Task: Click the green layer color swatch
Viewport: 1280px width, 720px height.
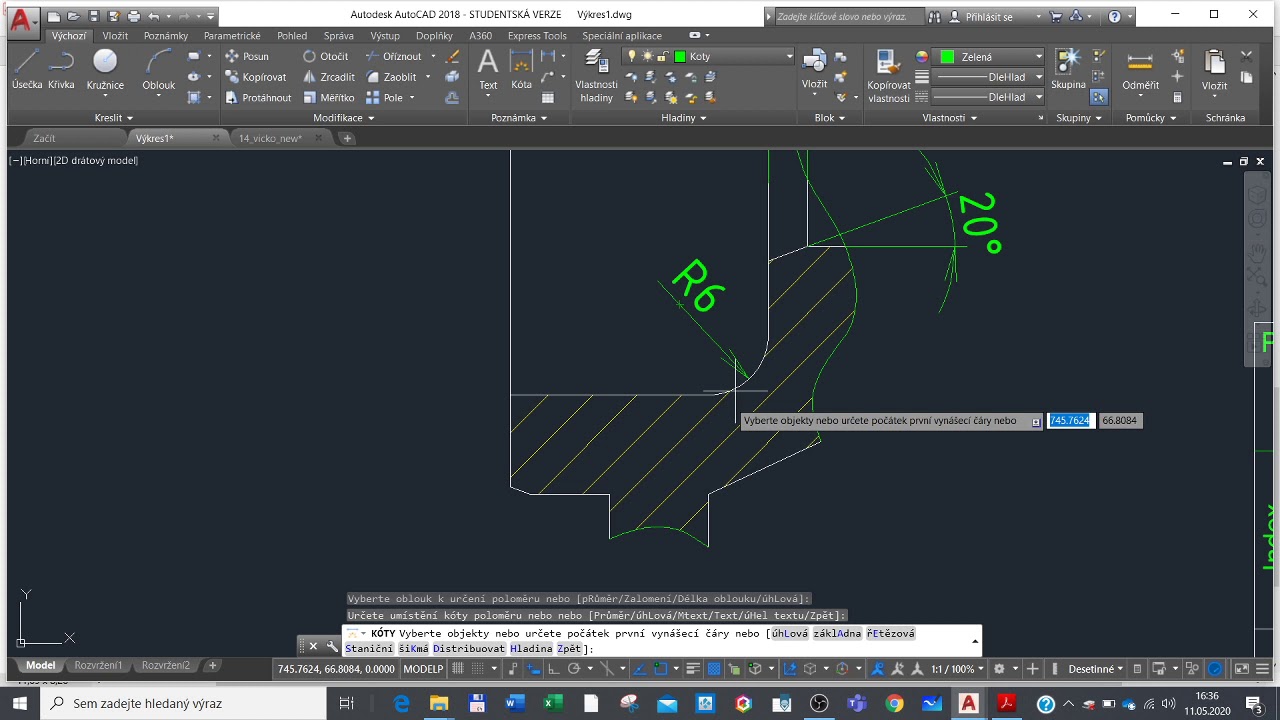Action: (680, 57)
